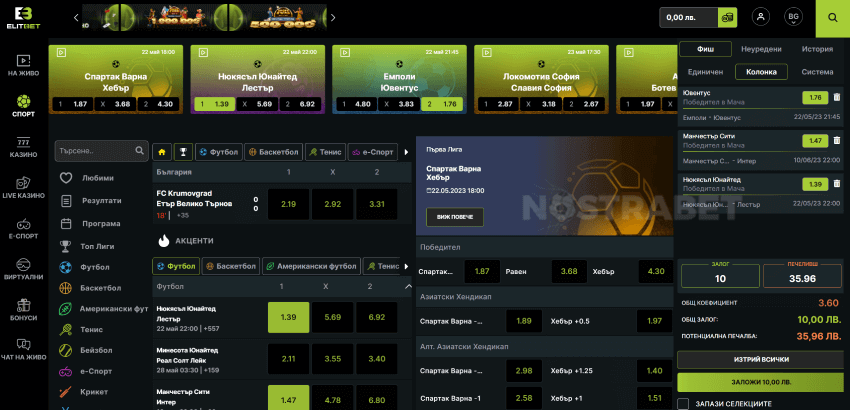
Task: Toggle the 1.39 odds on the Нюкясъл Юнайтед top card
Action: click(215, 104)
